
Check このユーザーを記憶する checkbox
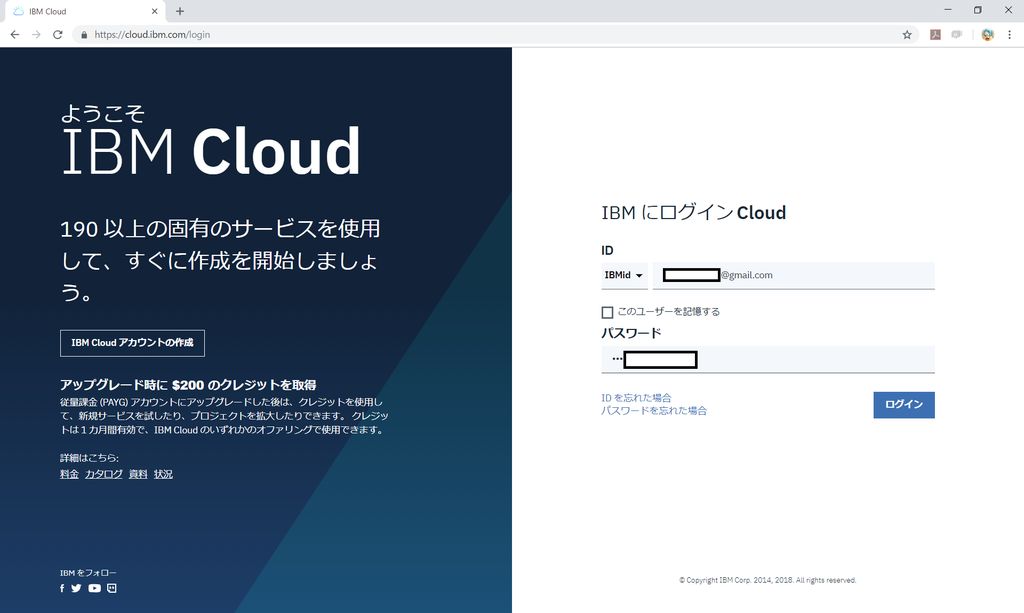tap(607, 312)
